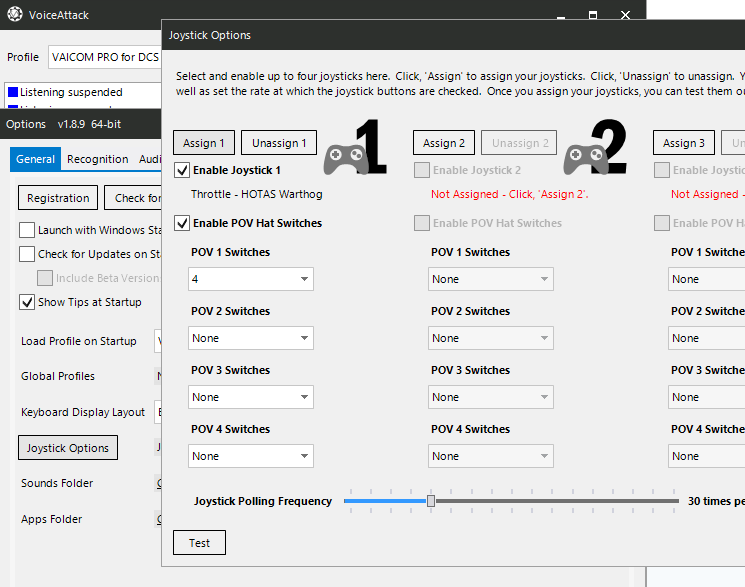Open joystick 3 POV 1 Switches dropdown
The height and width of the screenshot is (587, 745).
coord(707,279)
